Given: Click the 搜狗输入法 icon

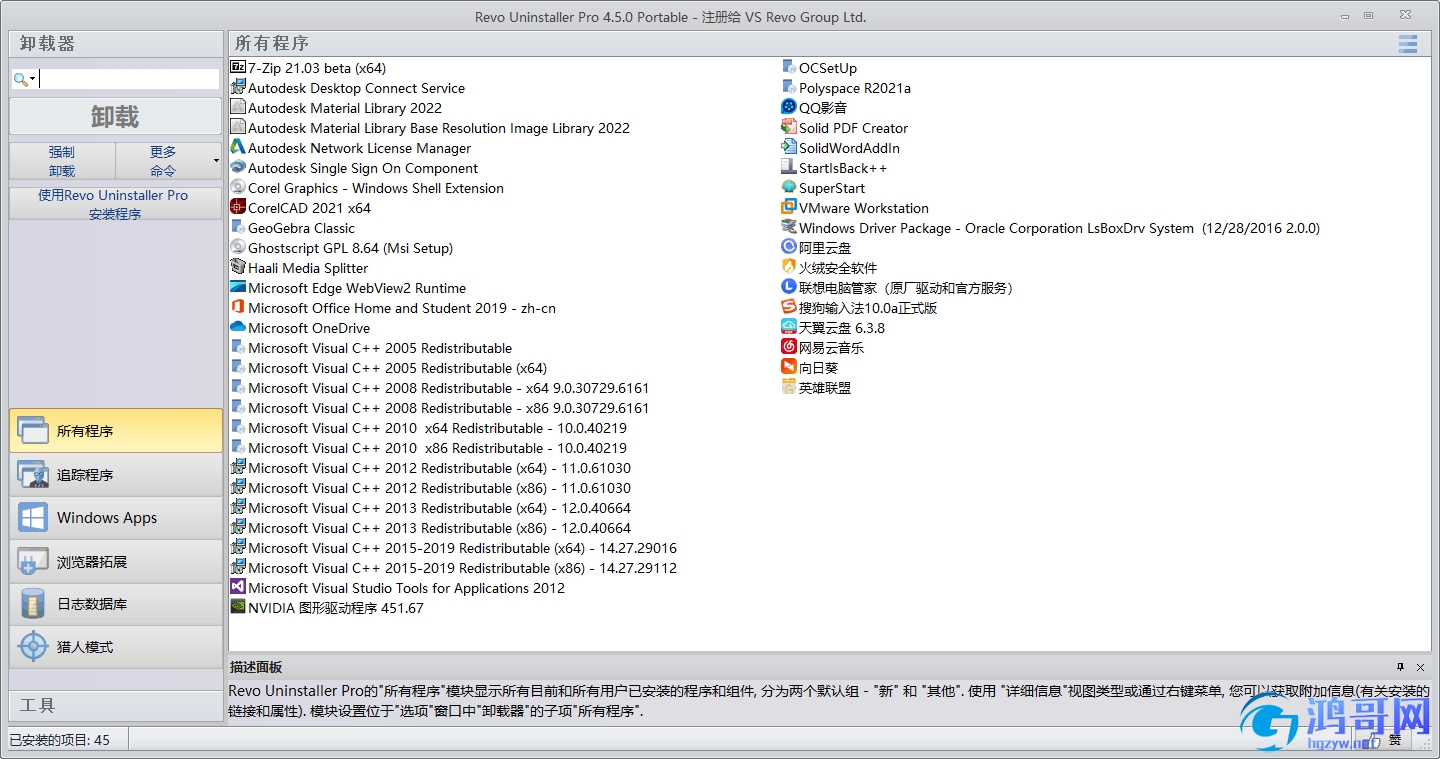Looking at the screenshot, I should [789, 308].
